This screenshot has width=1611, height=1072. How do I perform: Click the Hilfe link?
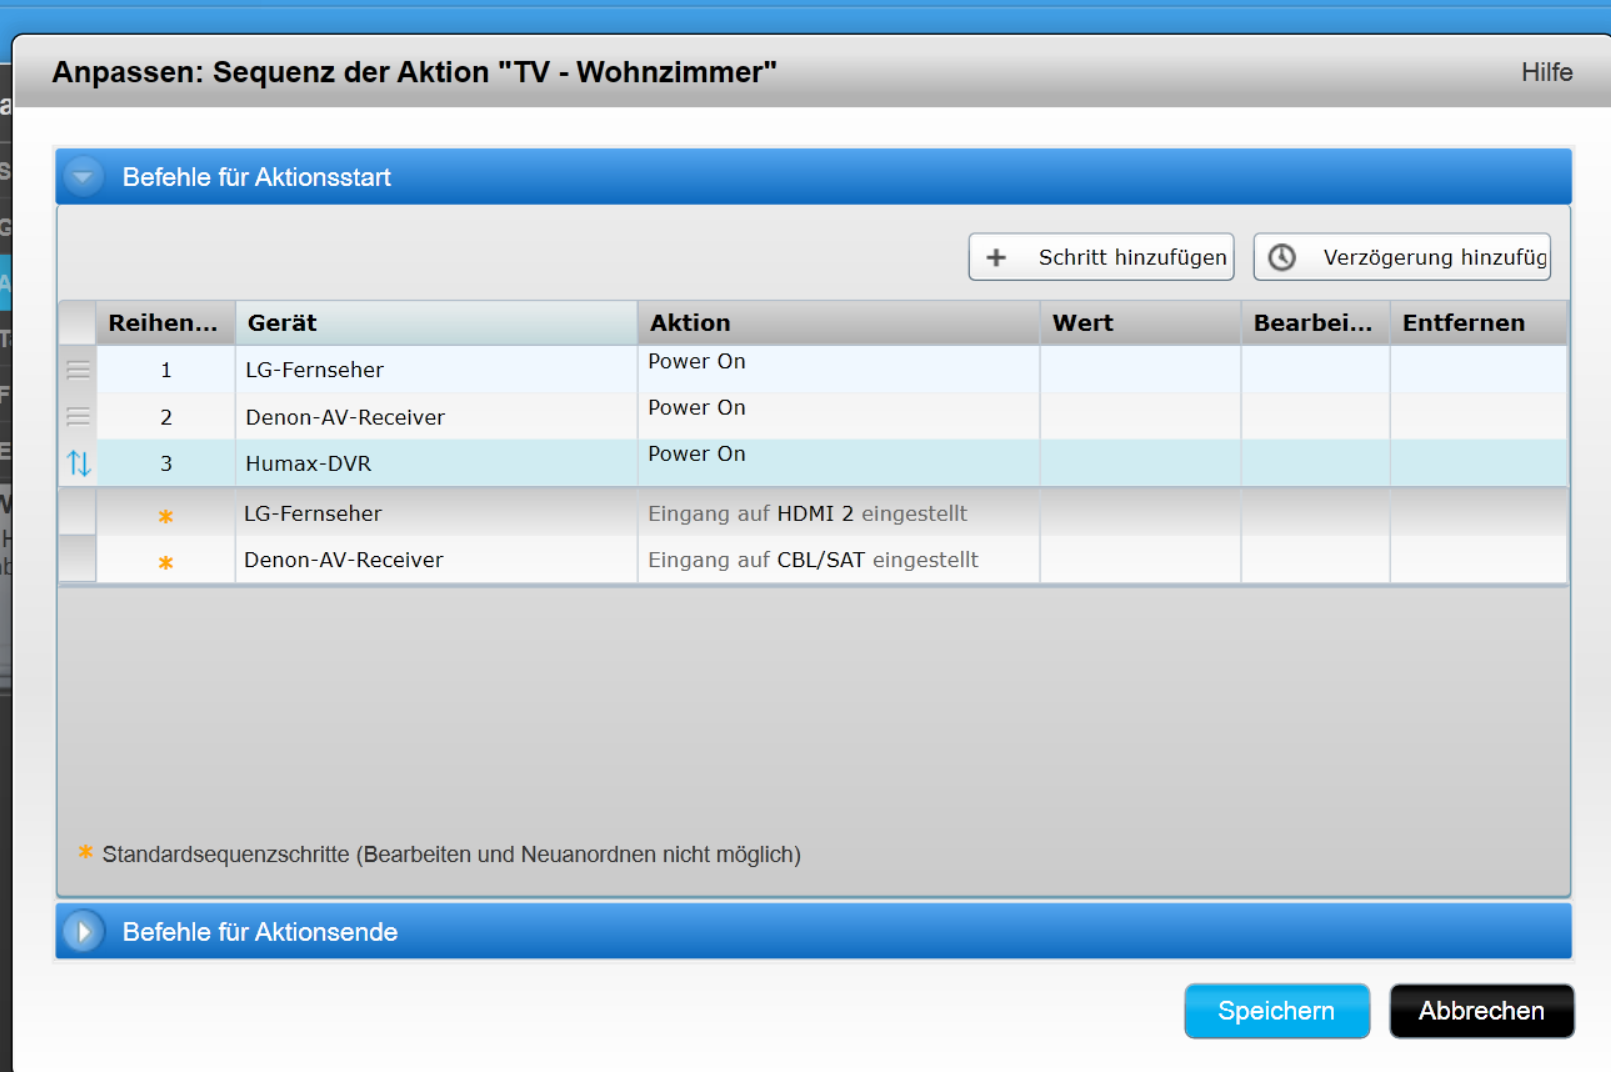coord(1546,72)
